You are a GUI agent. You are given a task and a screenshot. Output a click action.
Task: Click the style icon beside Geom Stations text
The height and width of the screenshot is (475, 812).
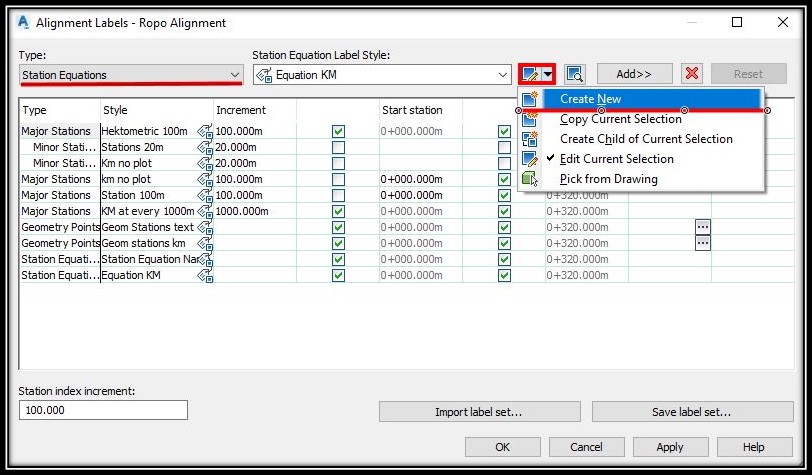205,227
